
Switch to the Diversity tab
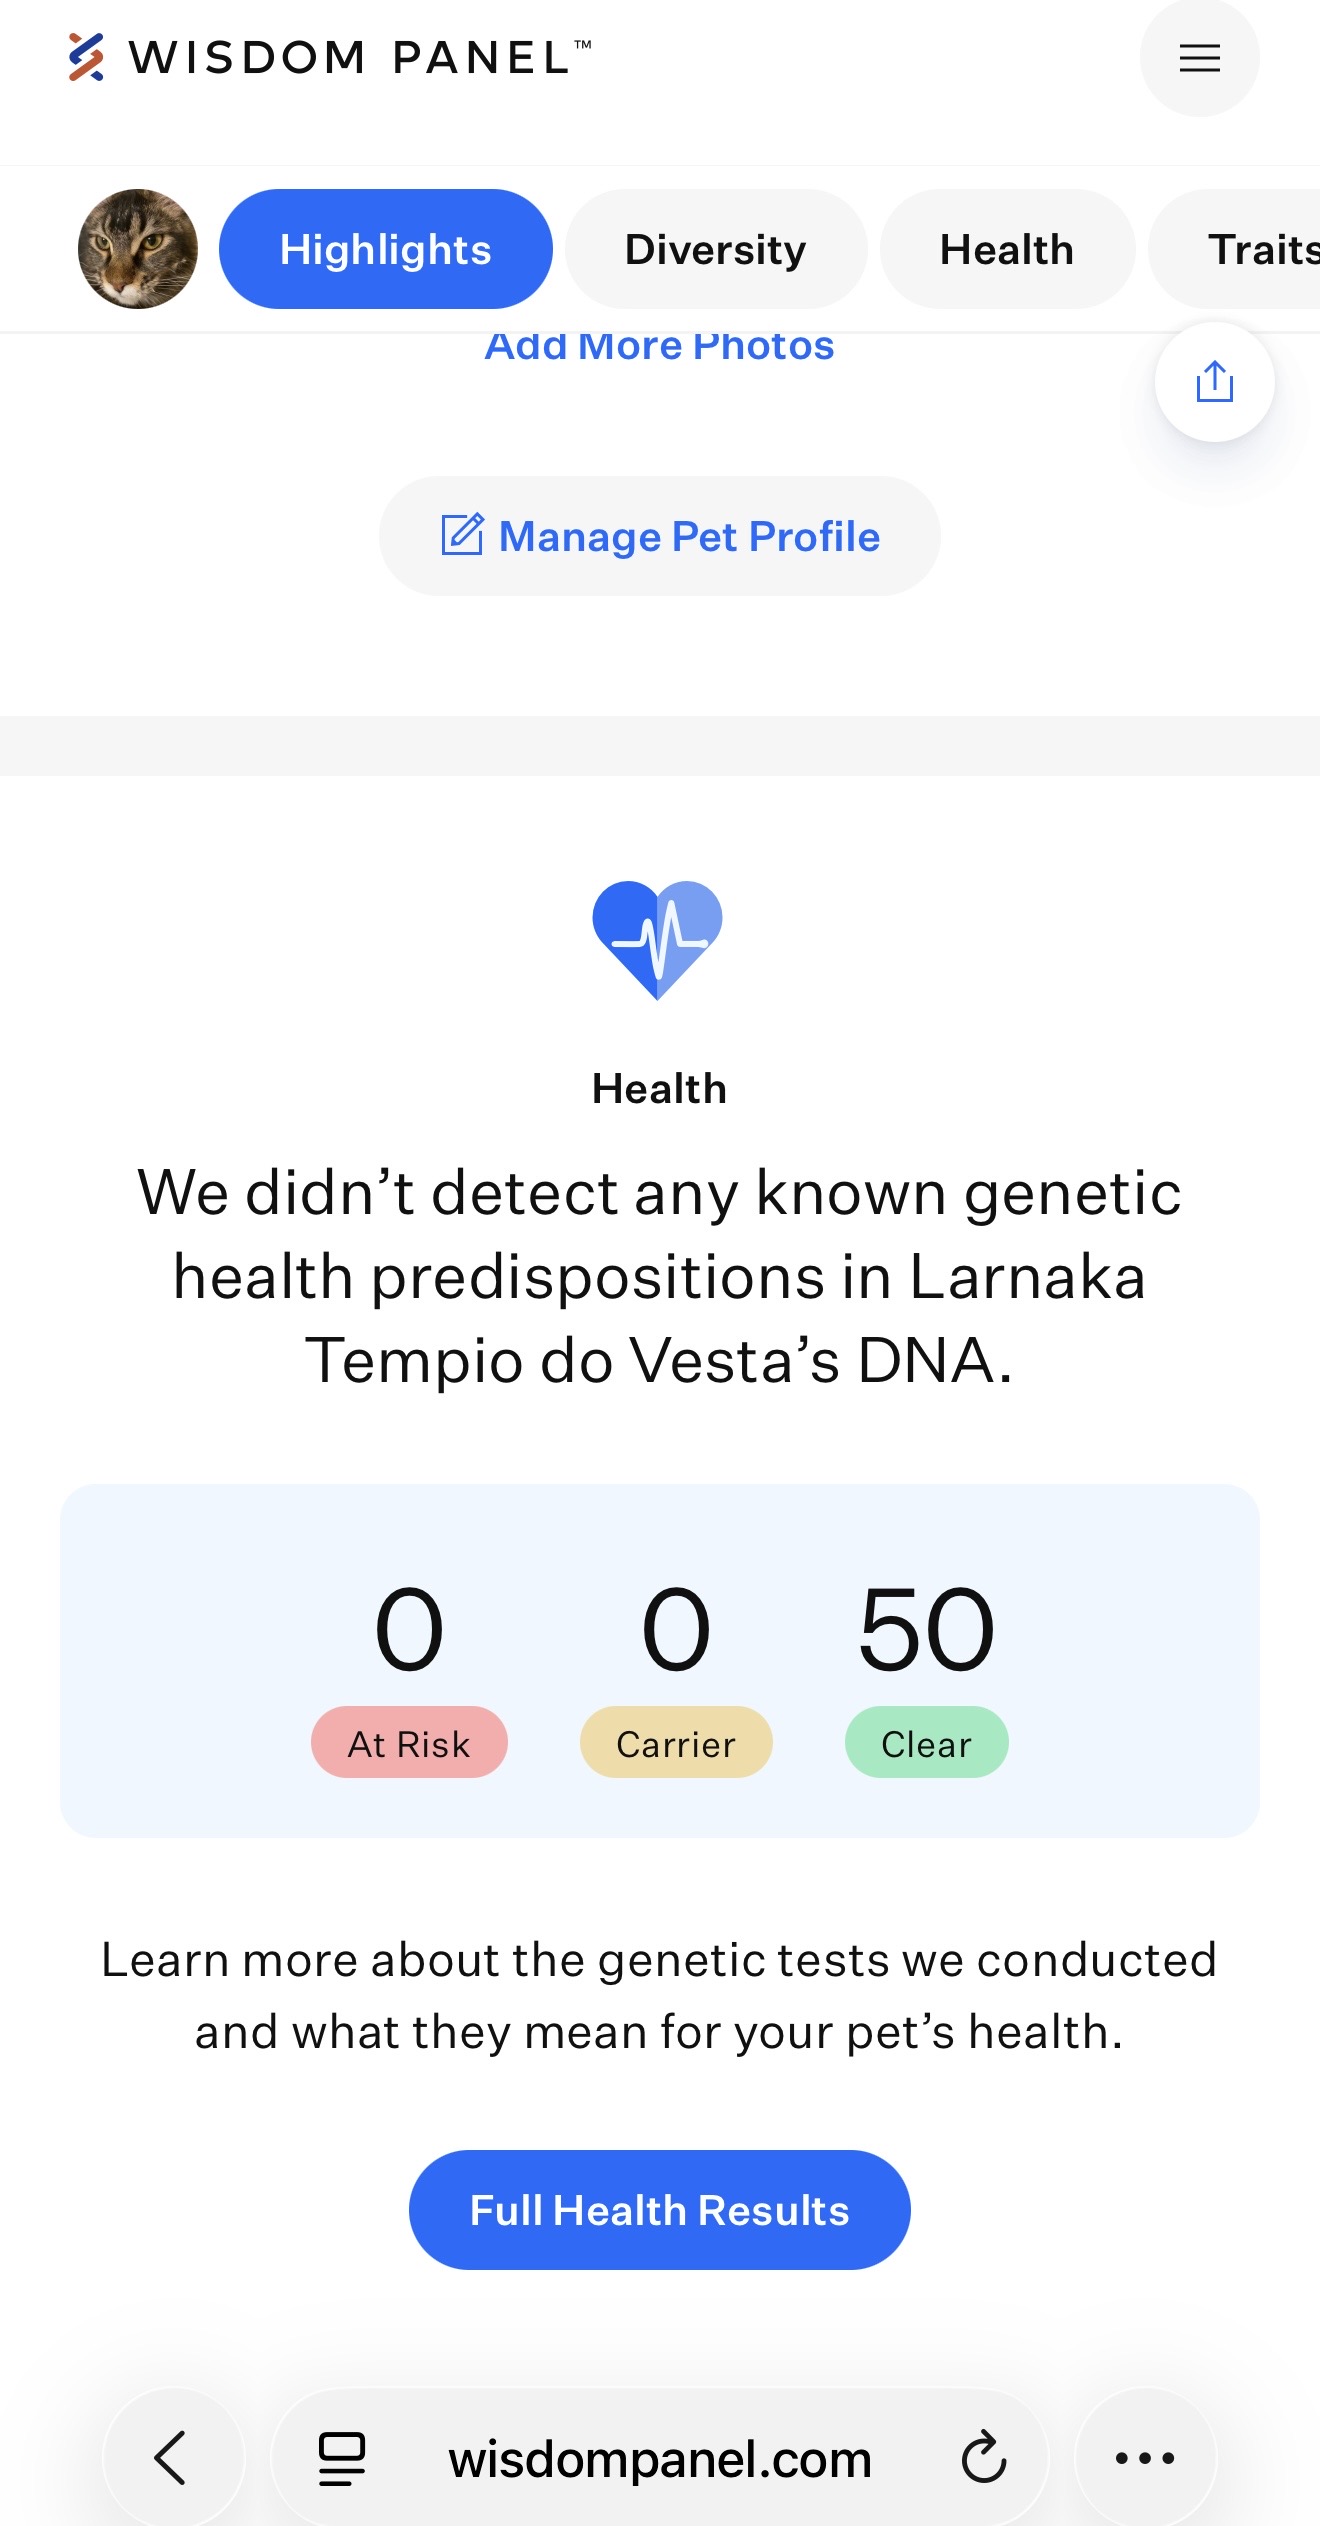pyautogui.click(x=716, y=249)
